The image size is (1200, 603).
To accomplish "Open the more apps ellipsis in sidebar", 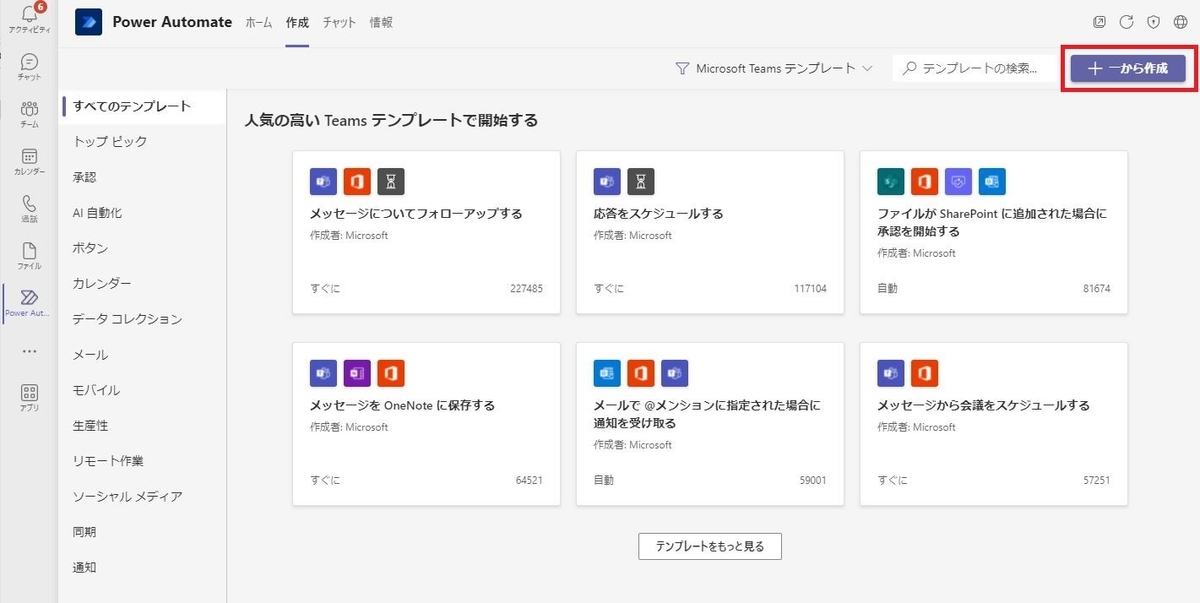I will click(29, 351).
